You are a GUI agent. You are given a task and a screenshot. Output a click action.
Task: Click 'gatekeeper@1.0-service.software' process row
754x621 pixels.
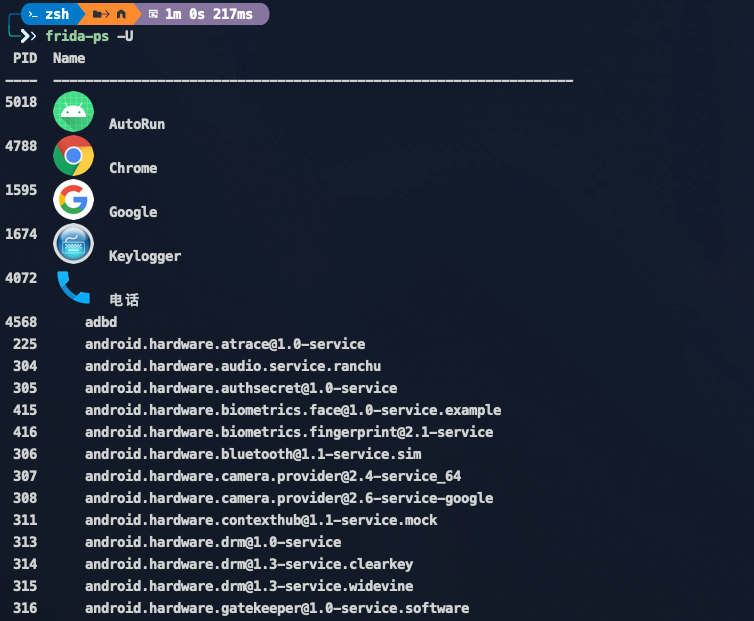pyautogui.click(x=277, y=608)
